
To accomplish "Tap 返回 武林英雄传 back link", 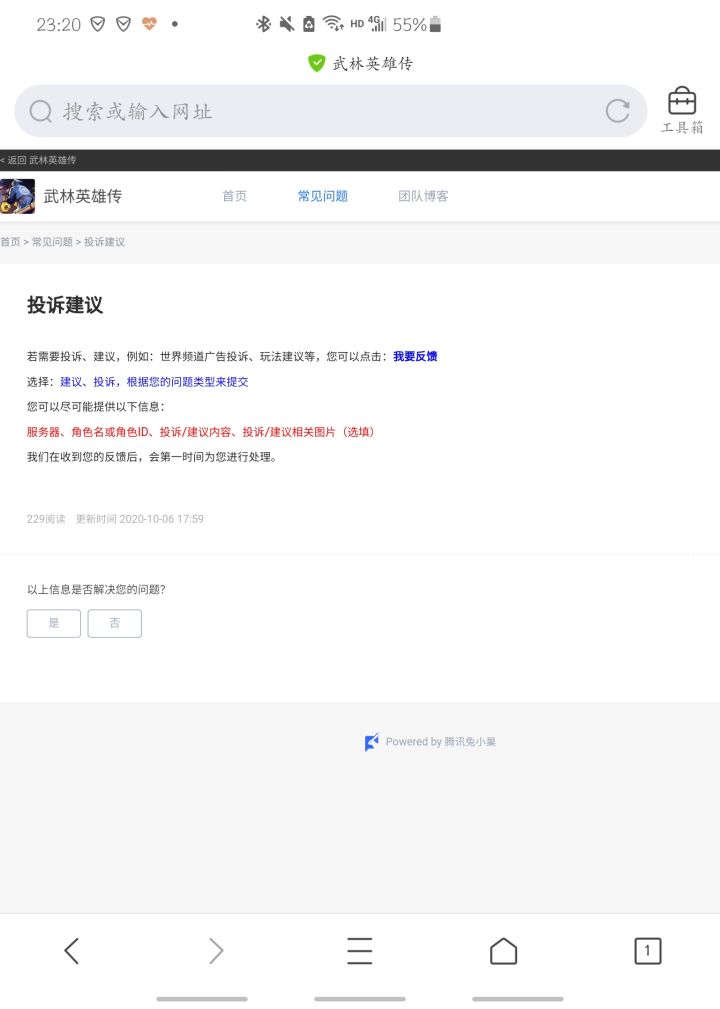I will (38, 160).
